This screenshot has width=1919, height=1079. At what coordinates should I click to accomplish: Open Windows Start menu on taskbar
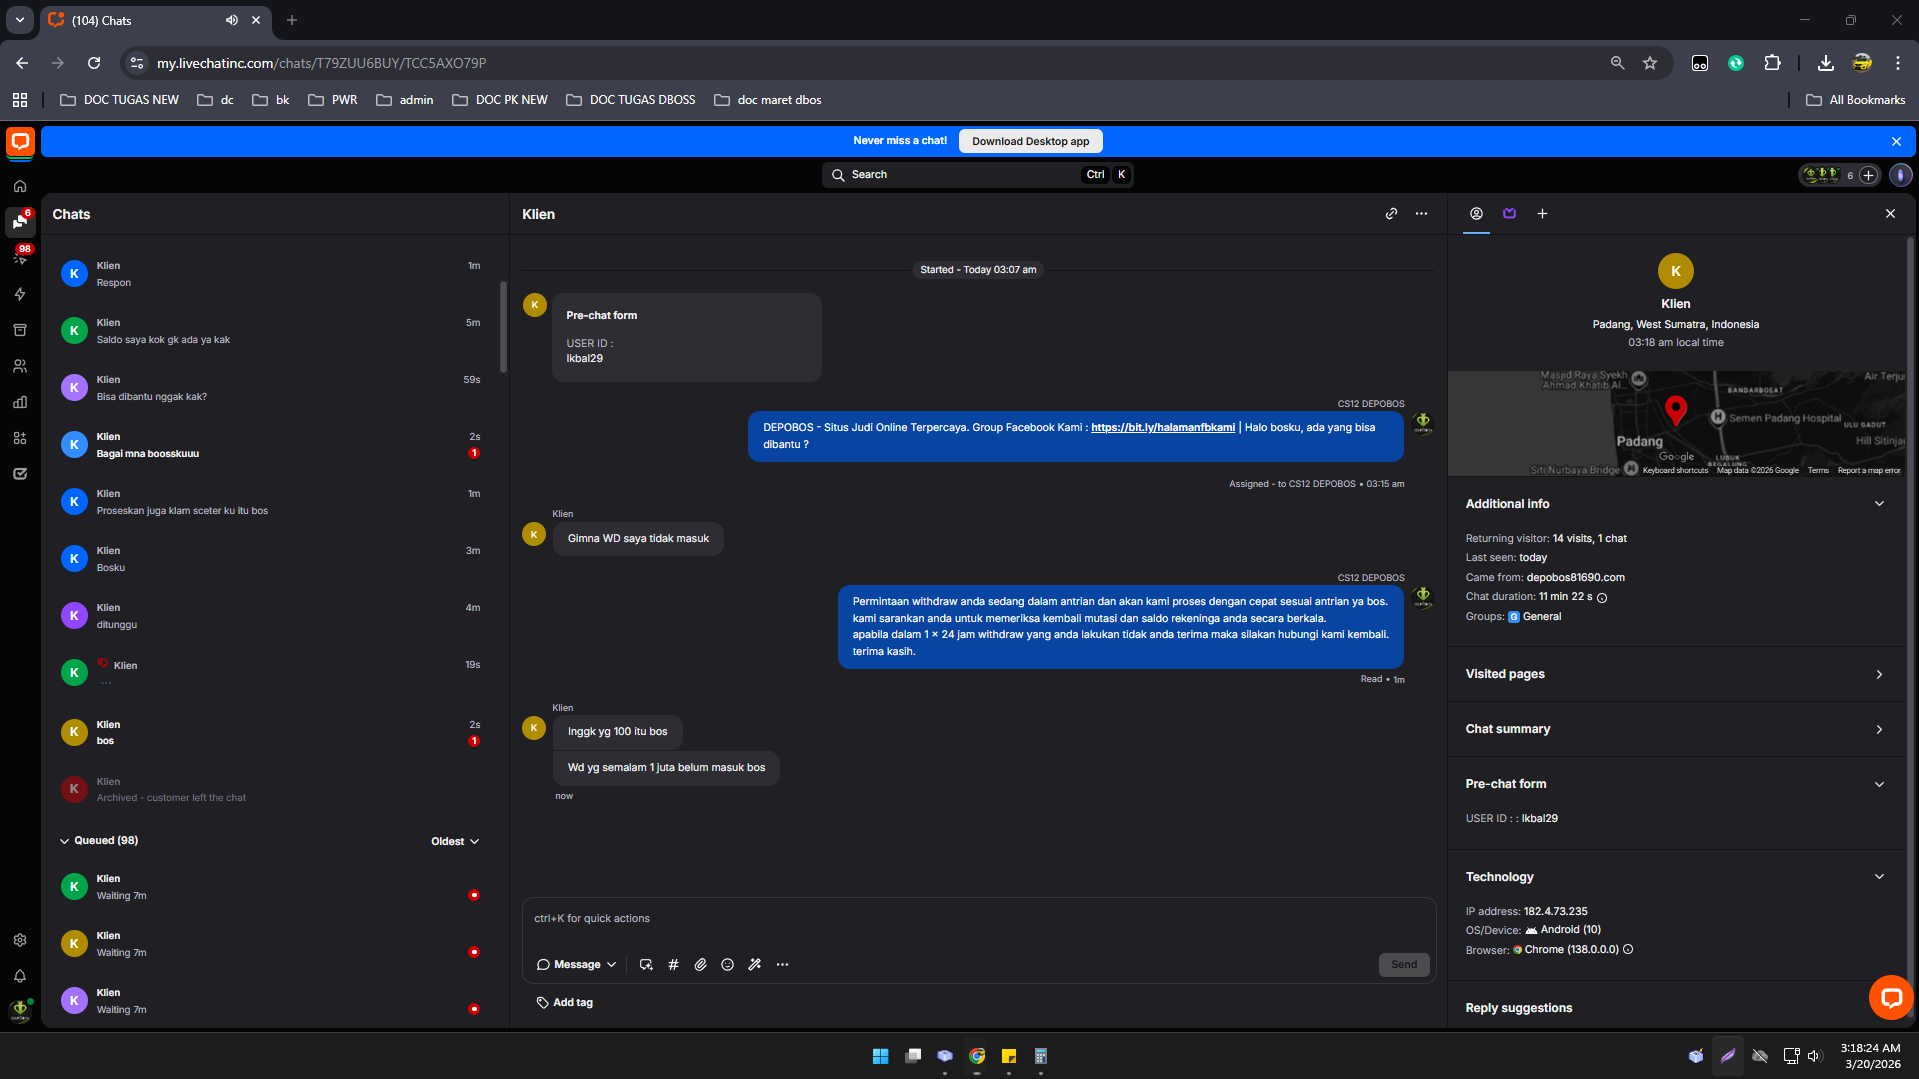[880, 1056]
